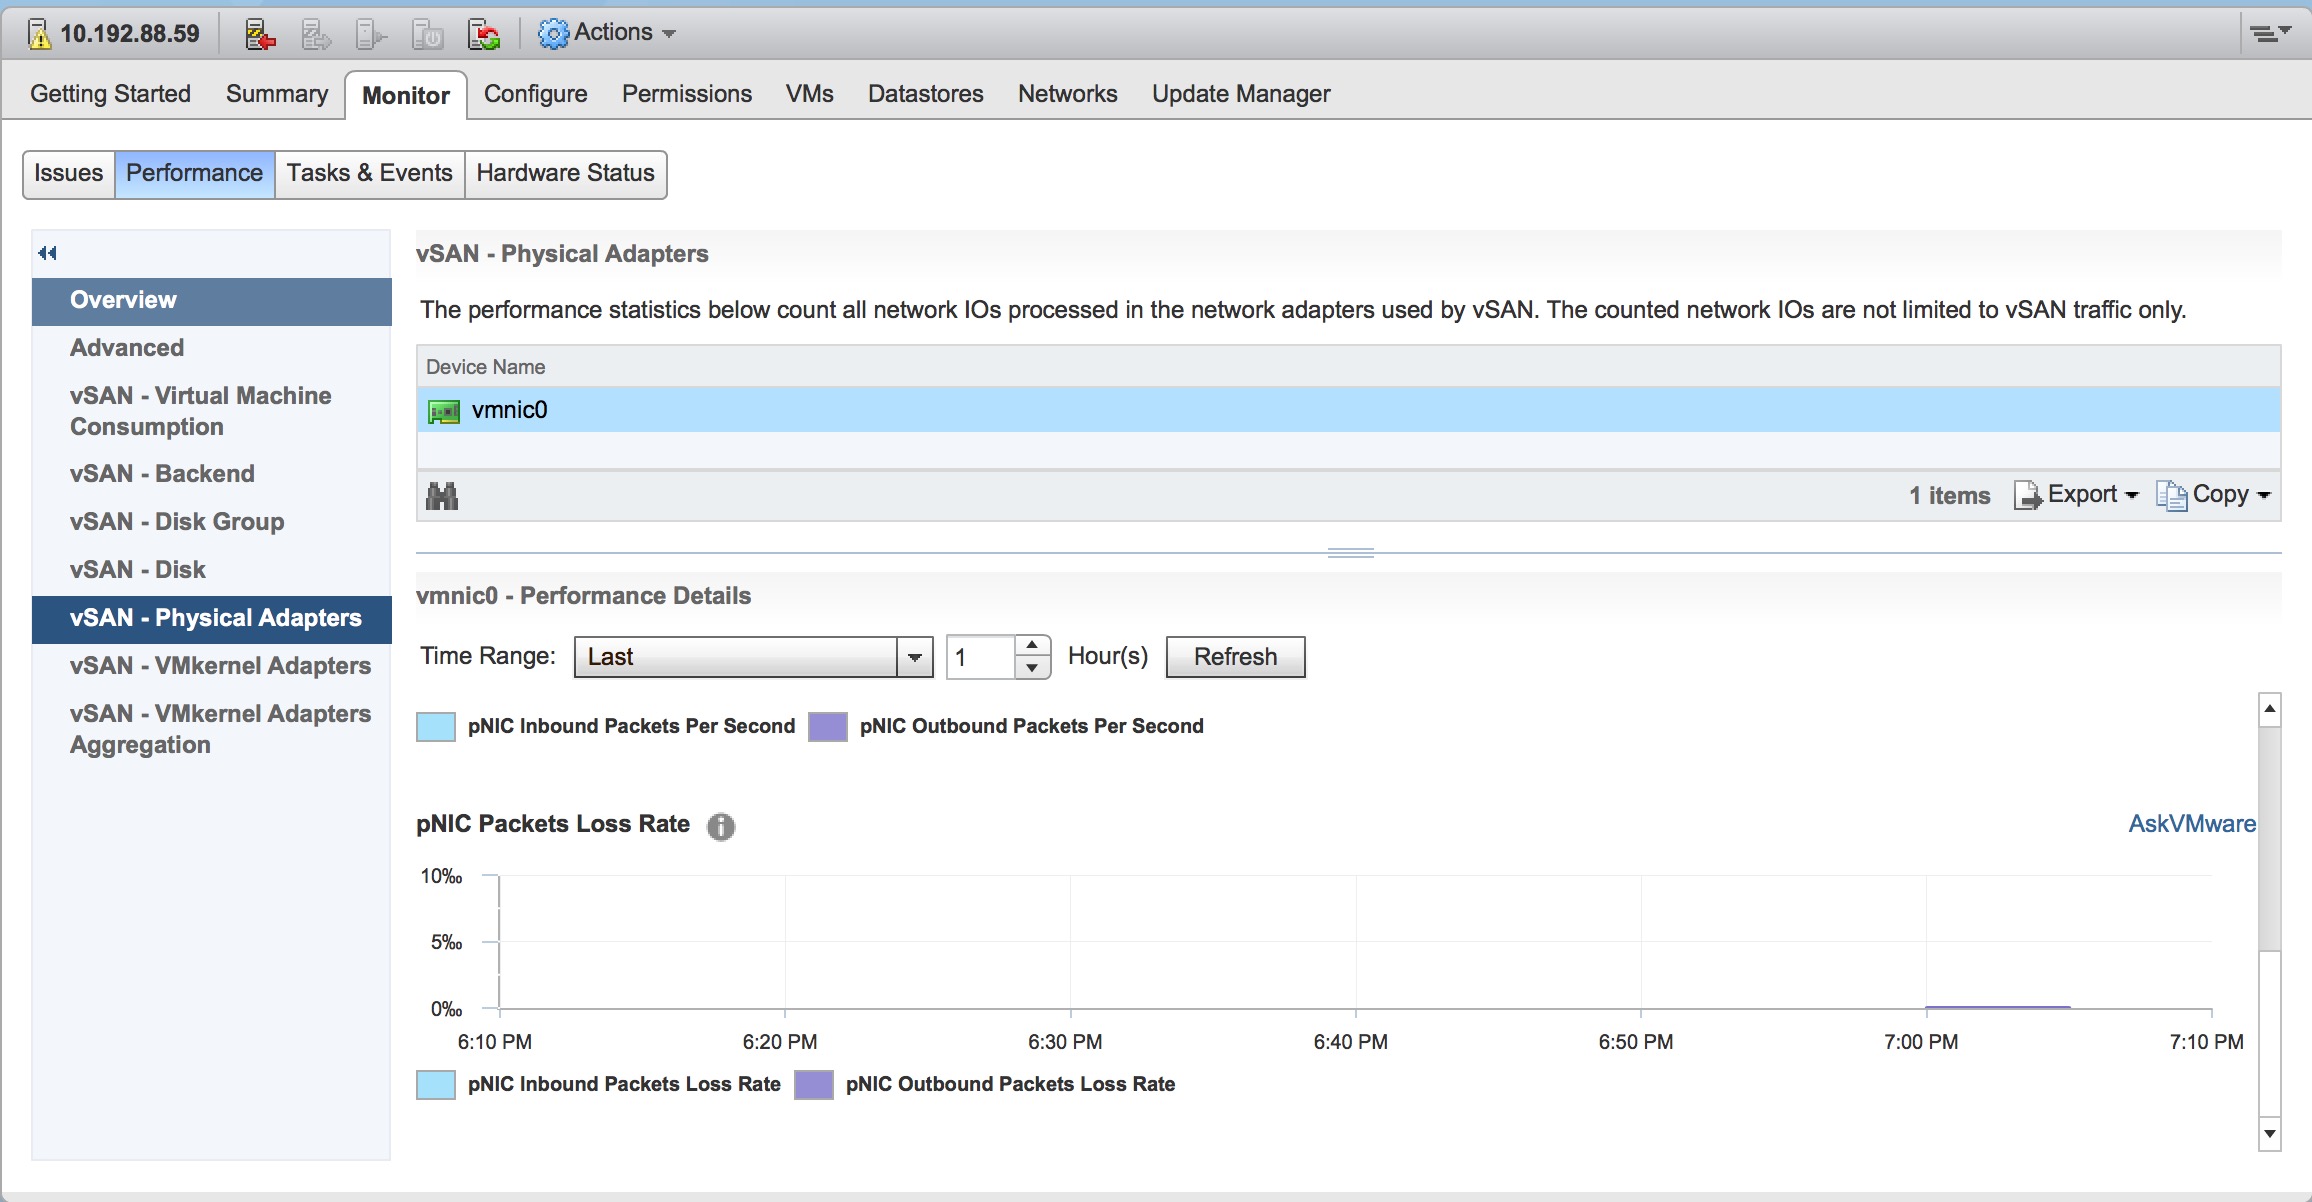Select the Tasks & Events sub-tab

pos(370,174)
